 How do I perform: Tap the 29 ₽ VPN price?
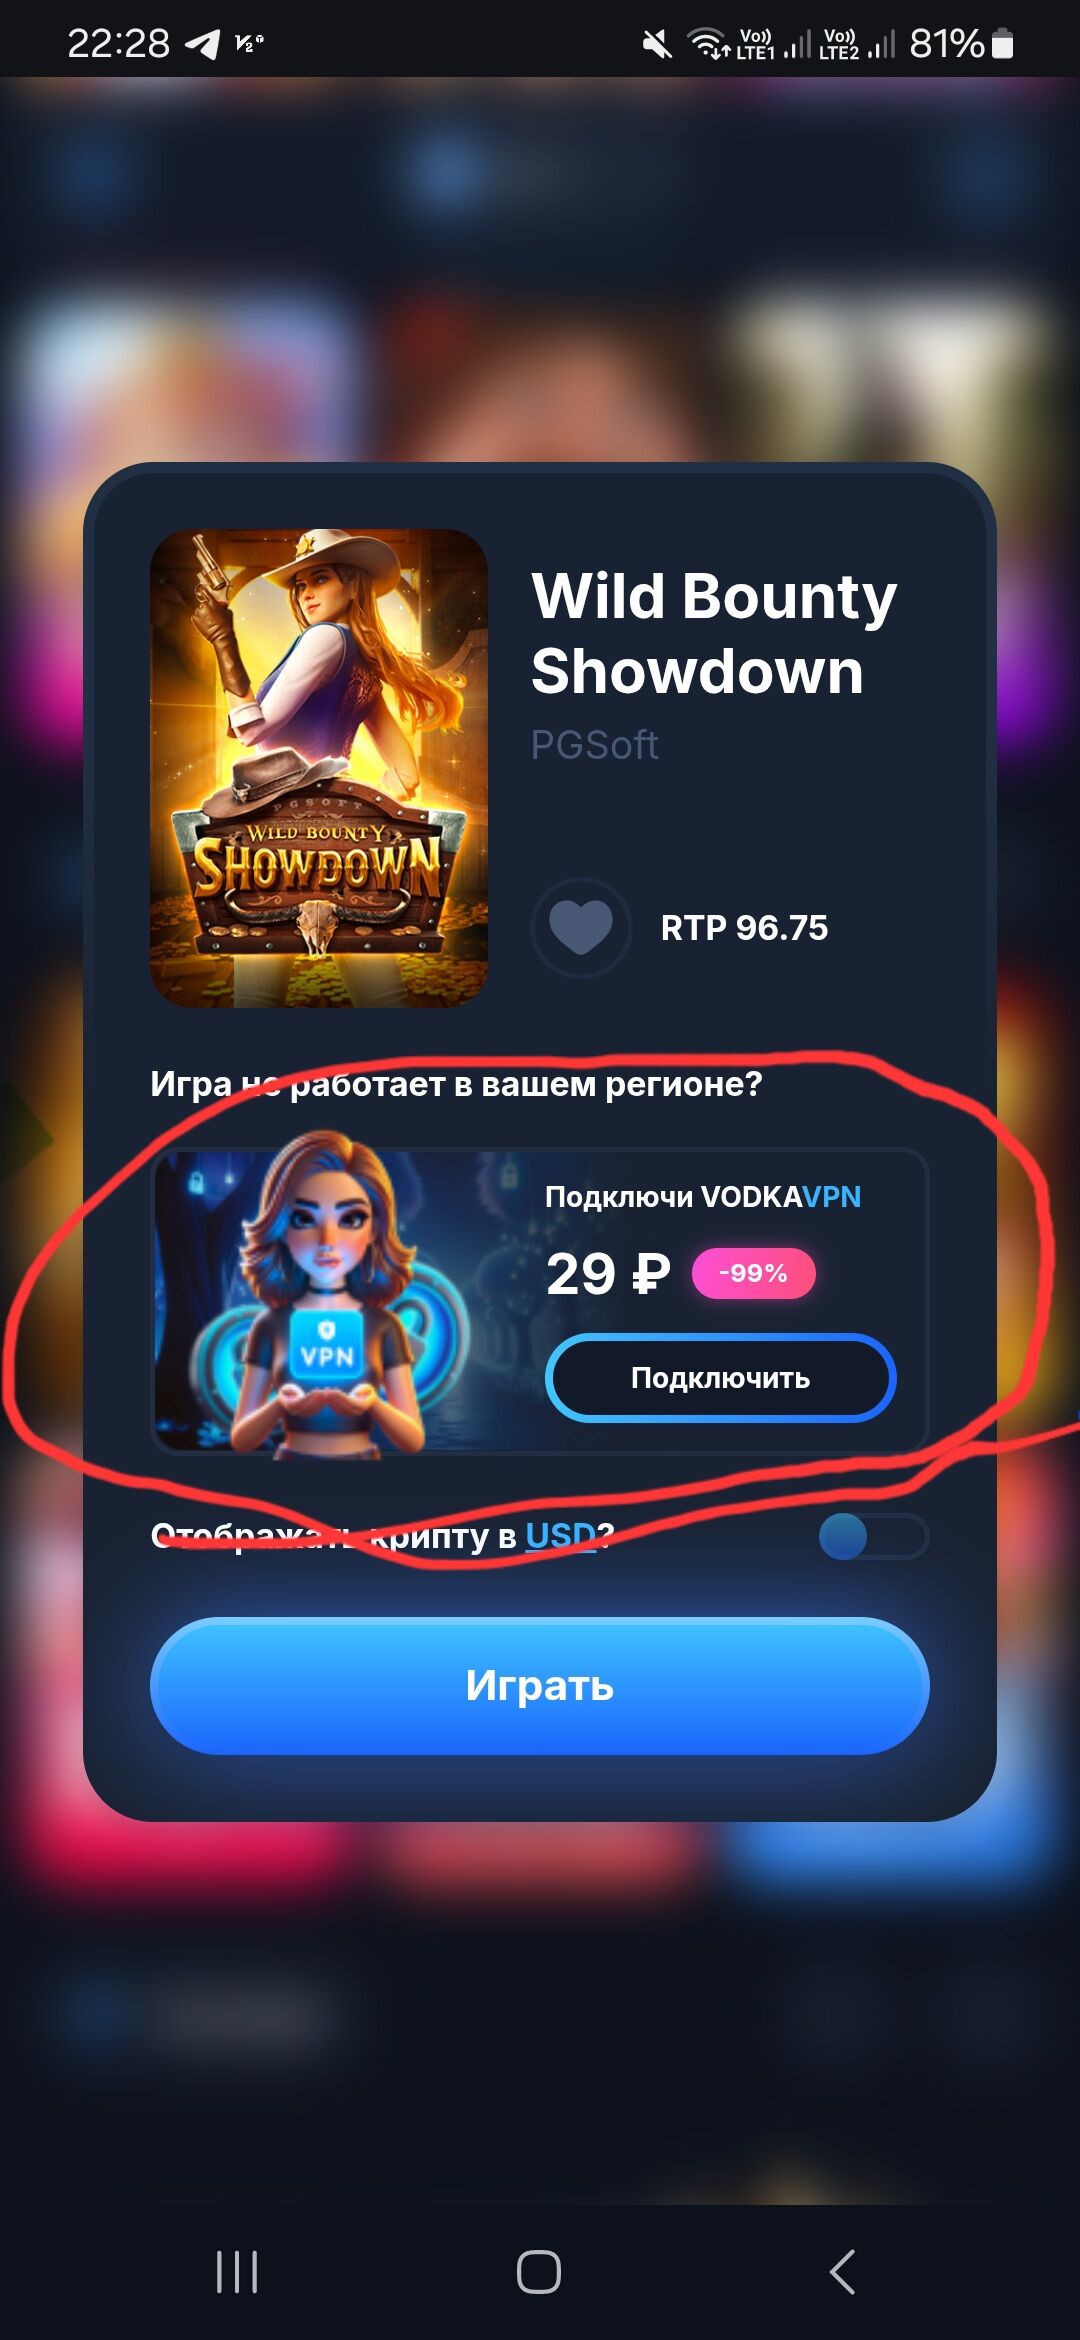(608, 1274)
